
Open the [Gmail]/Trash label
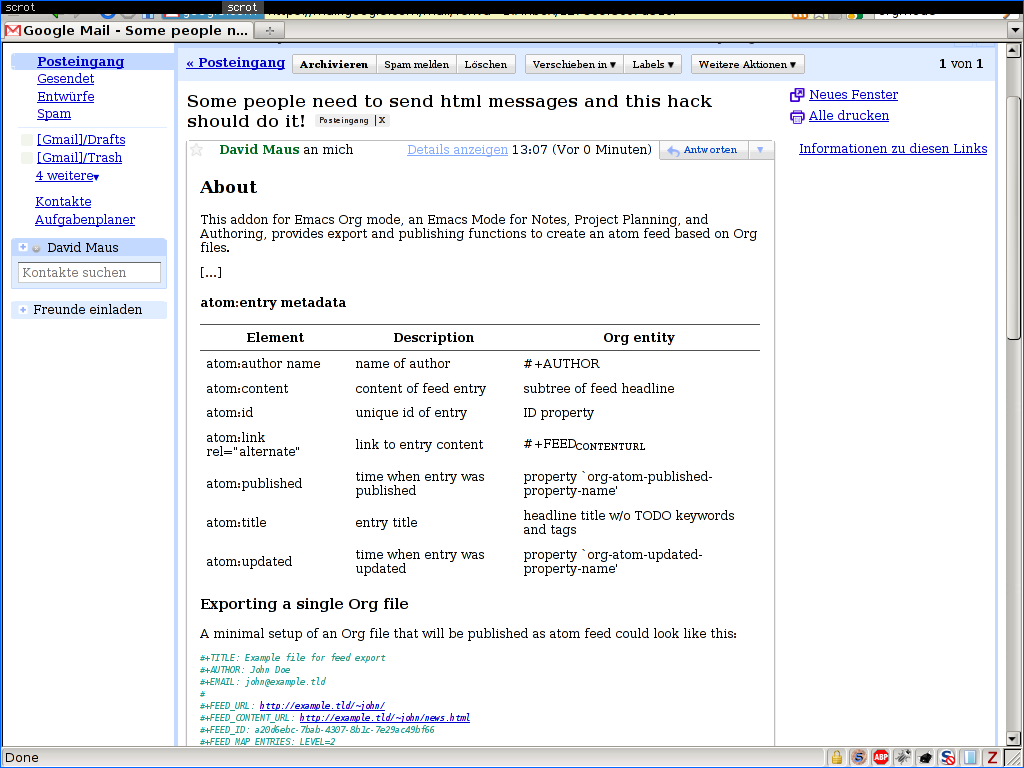80,158
